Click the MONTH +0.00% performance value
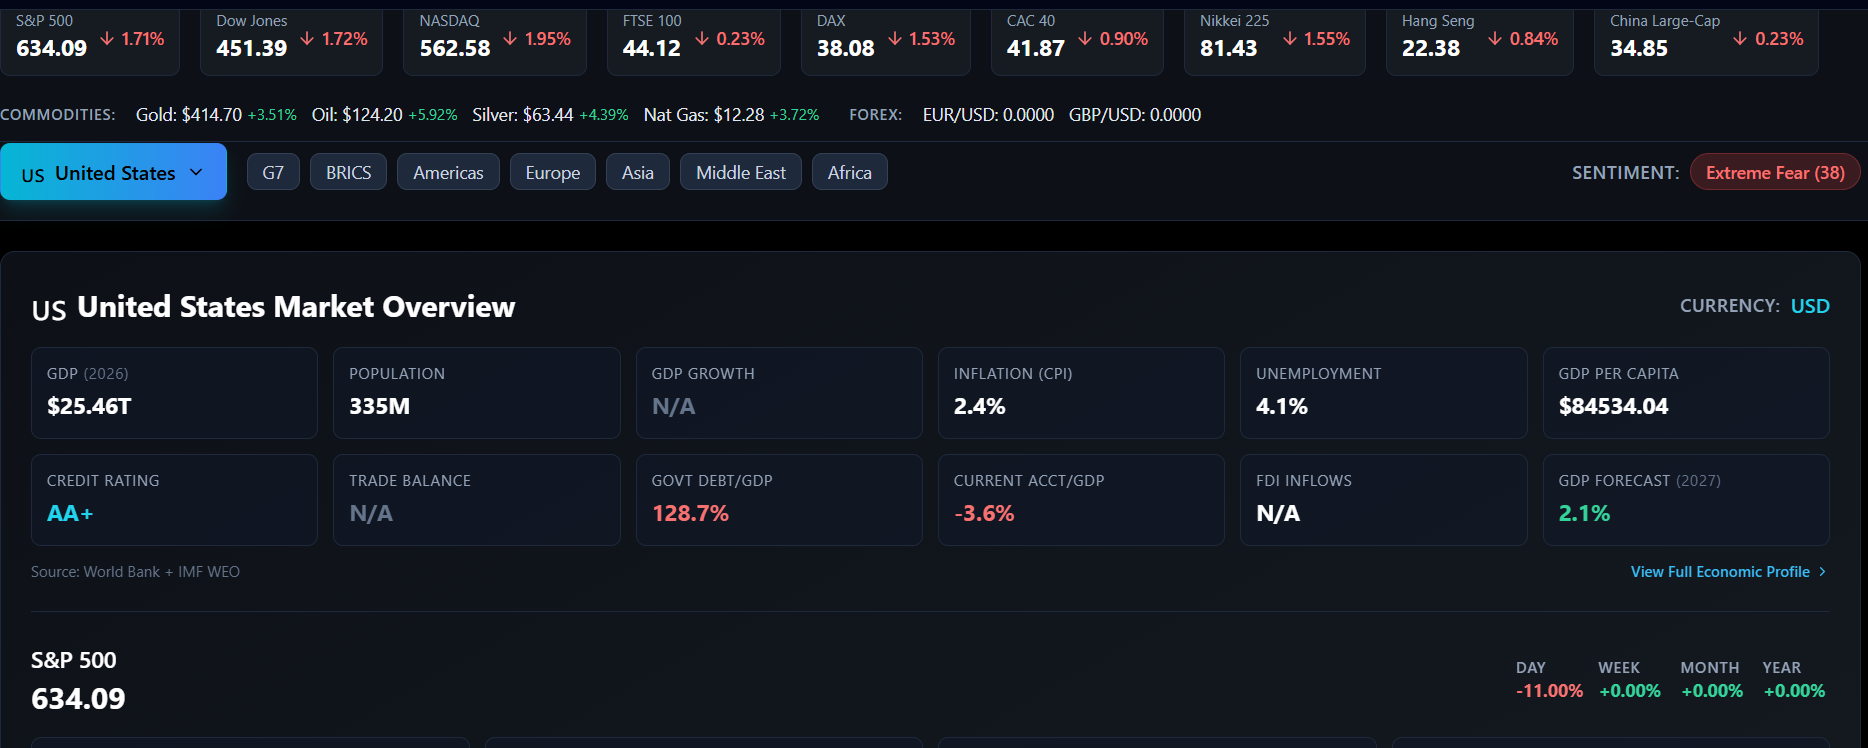The width and height of the screenshot is (1868, 748). 1712,691
